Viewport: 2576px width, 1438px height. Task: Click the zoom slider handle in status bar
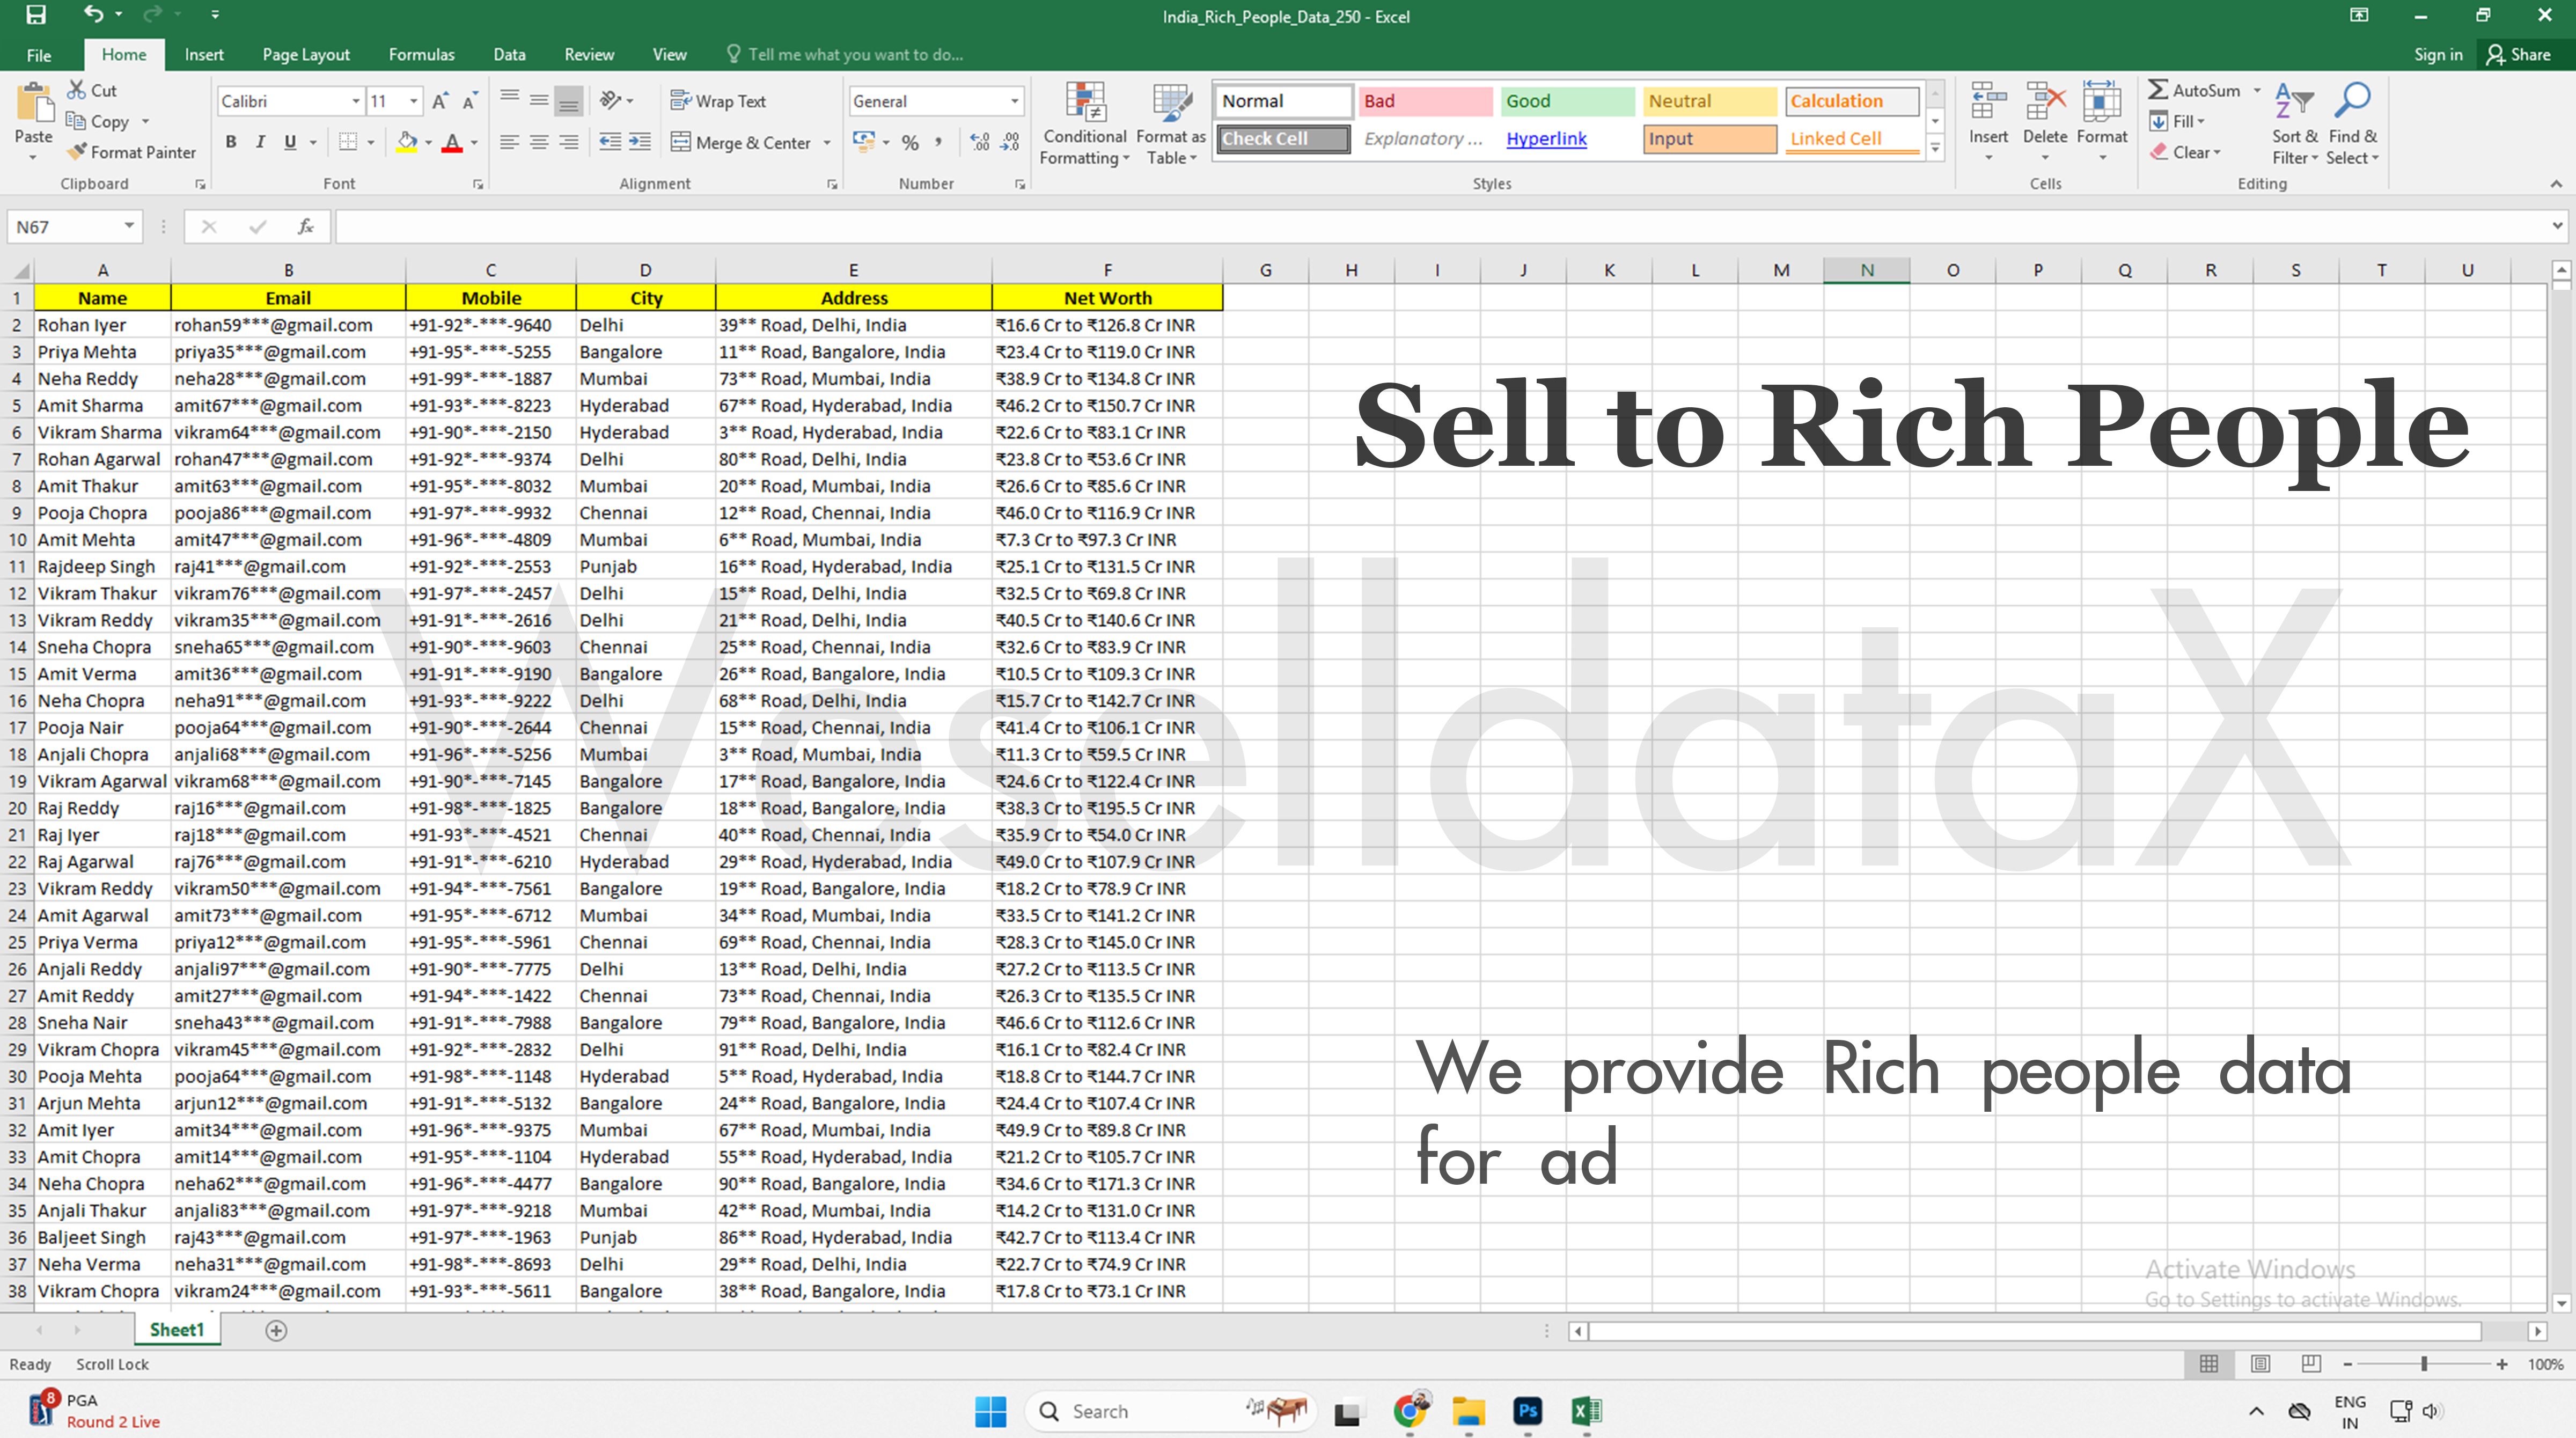[2424, 1364]
